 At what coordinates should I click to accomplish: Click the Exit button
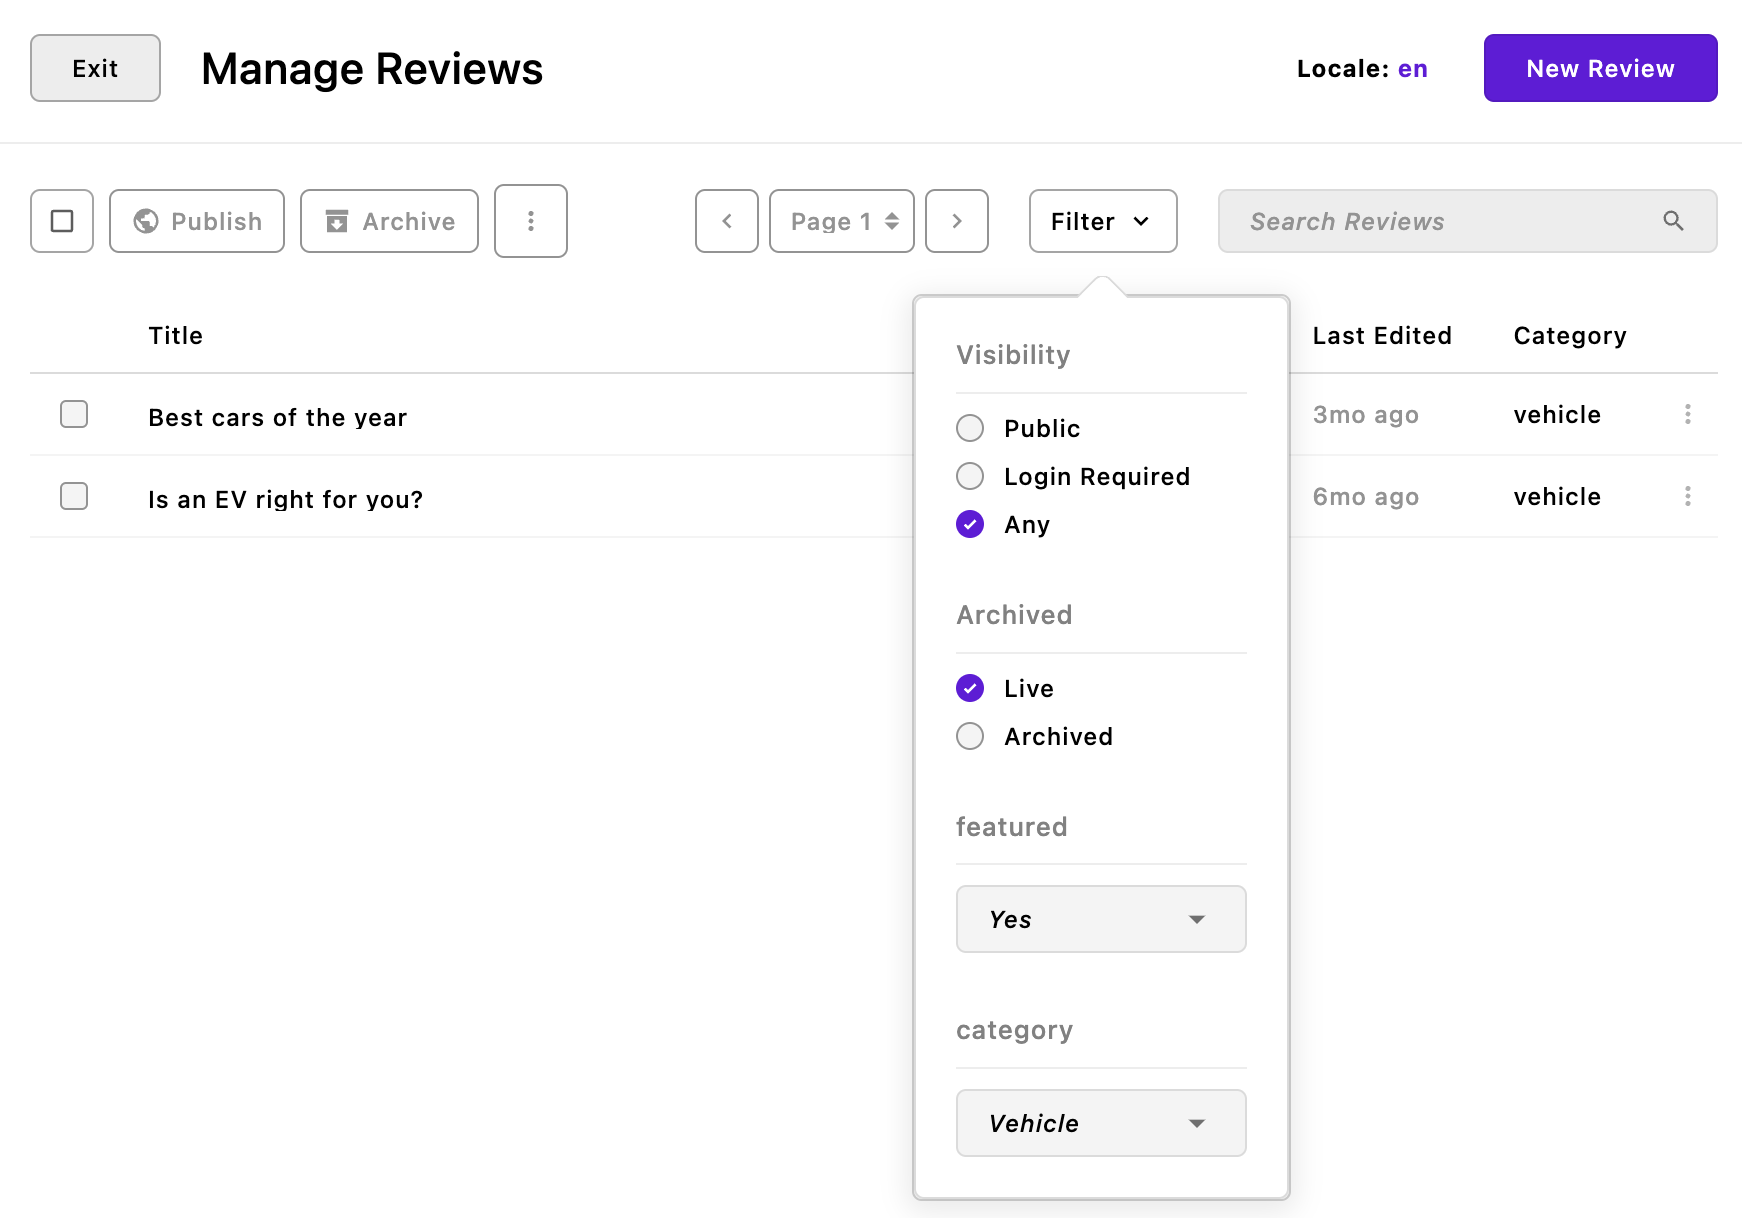[x=95, y=68]
